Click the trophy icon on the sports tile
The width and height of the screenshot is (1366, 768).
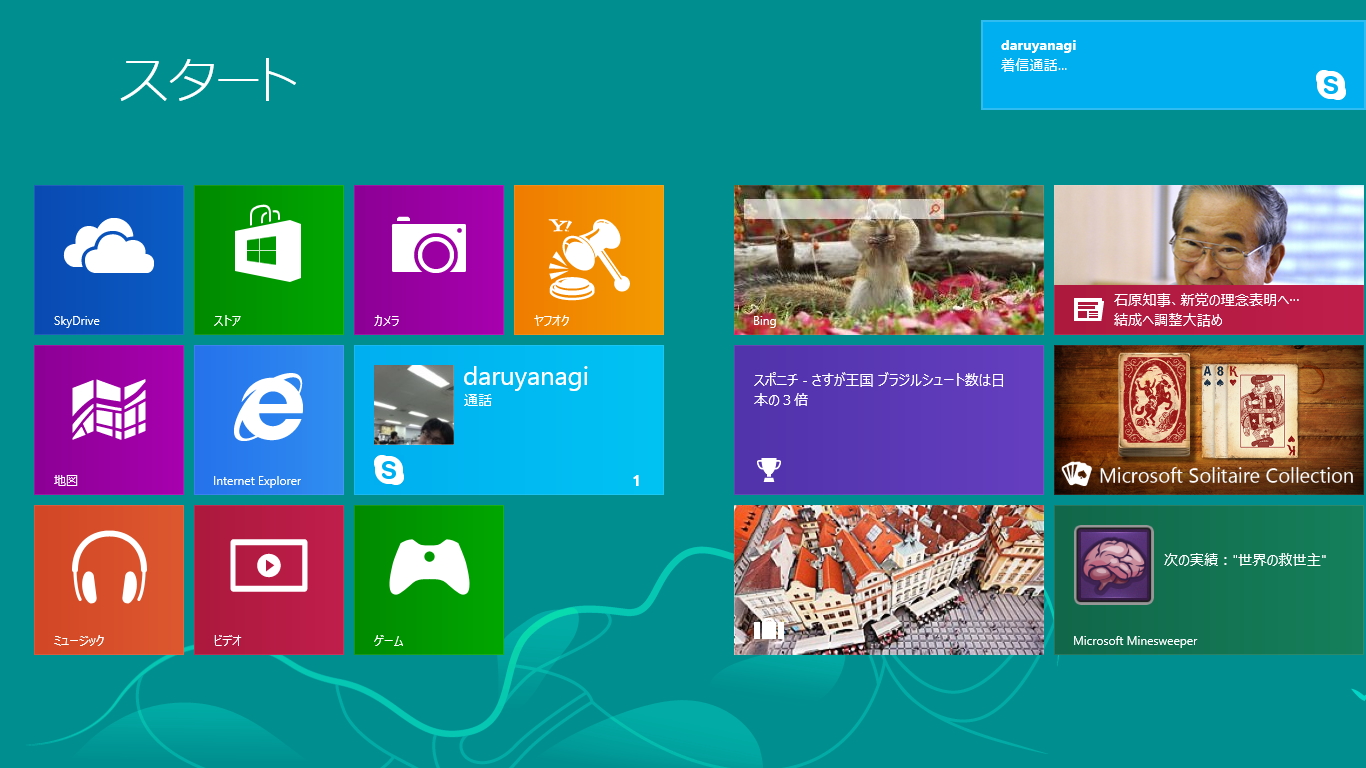pos(768,469)
